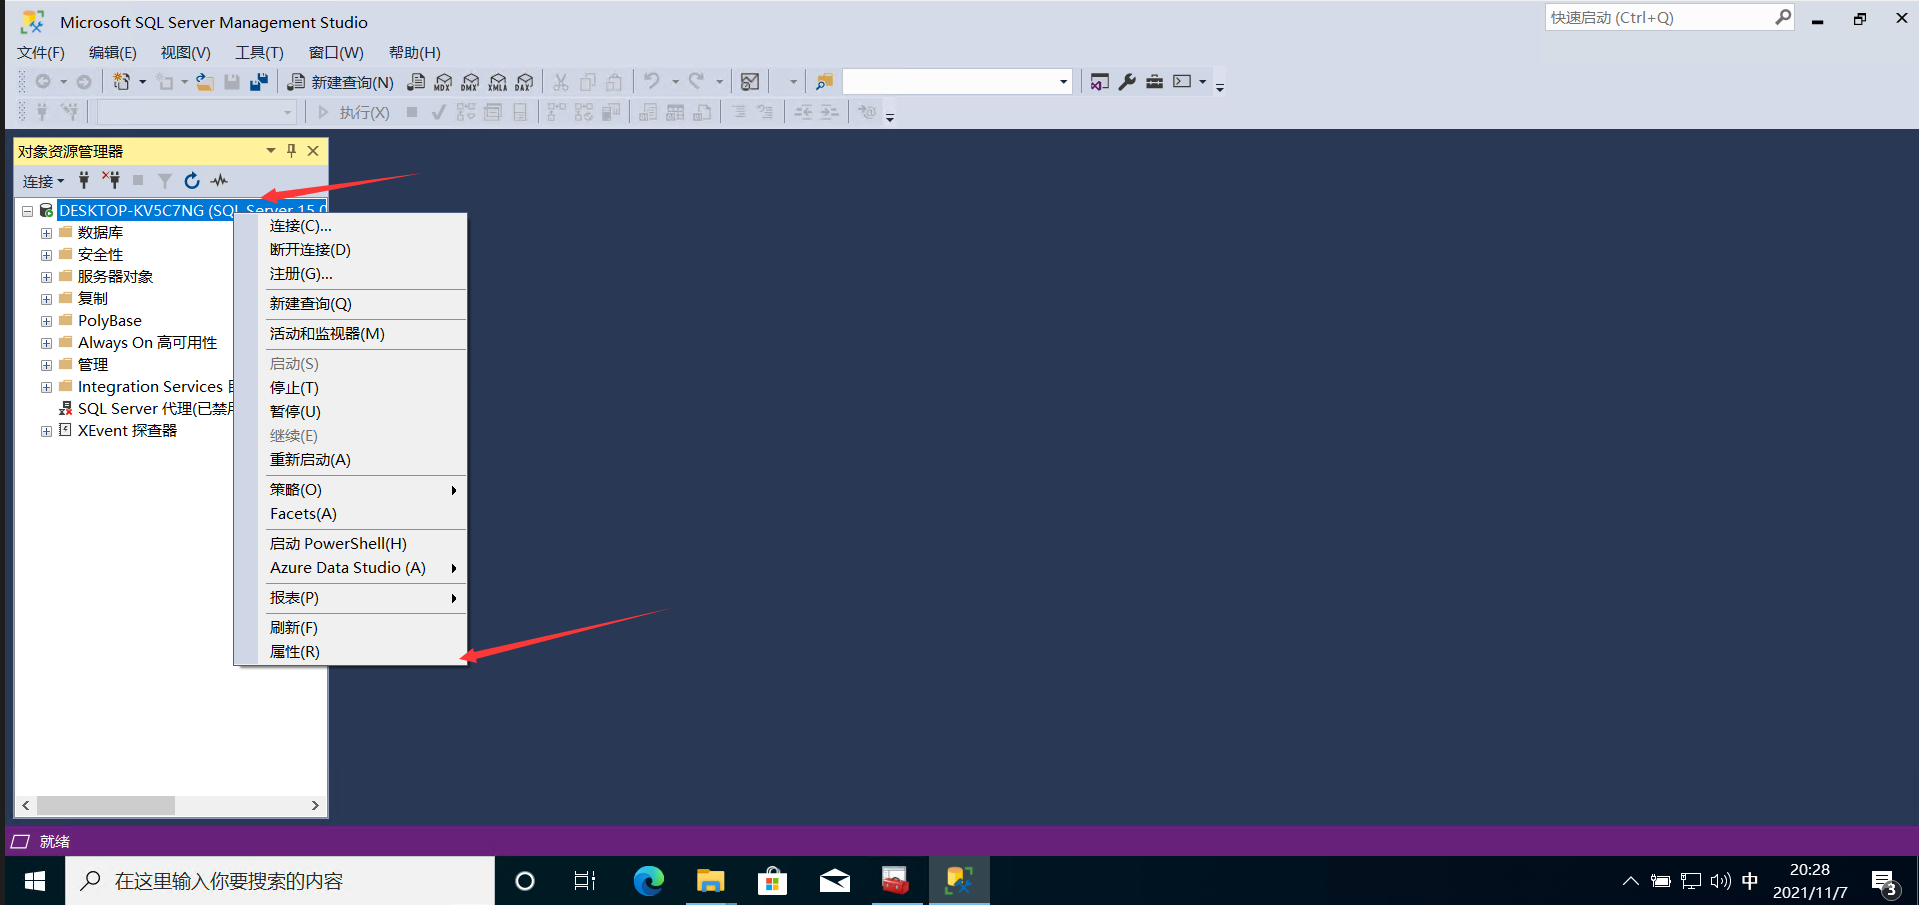This screenshot has height=905, width=1919.
Task: Open the 帮助(H) menu
Action: (x=415, y=52)
